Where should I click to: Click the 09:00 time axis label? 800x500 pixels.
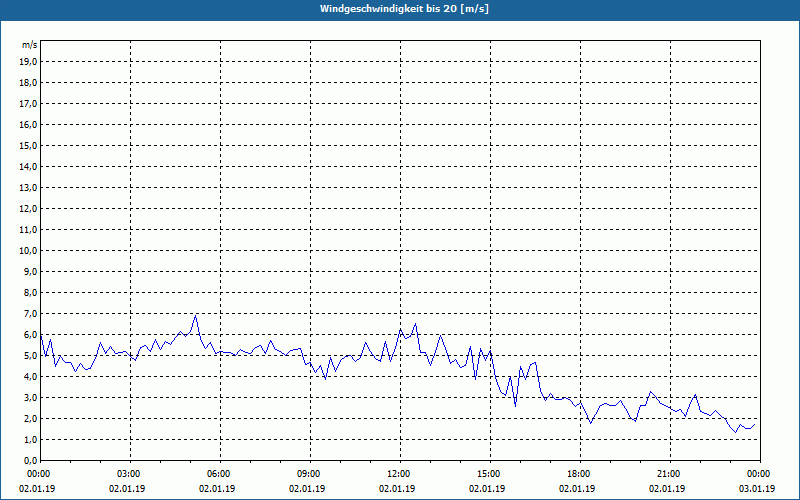311,474
